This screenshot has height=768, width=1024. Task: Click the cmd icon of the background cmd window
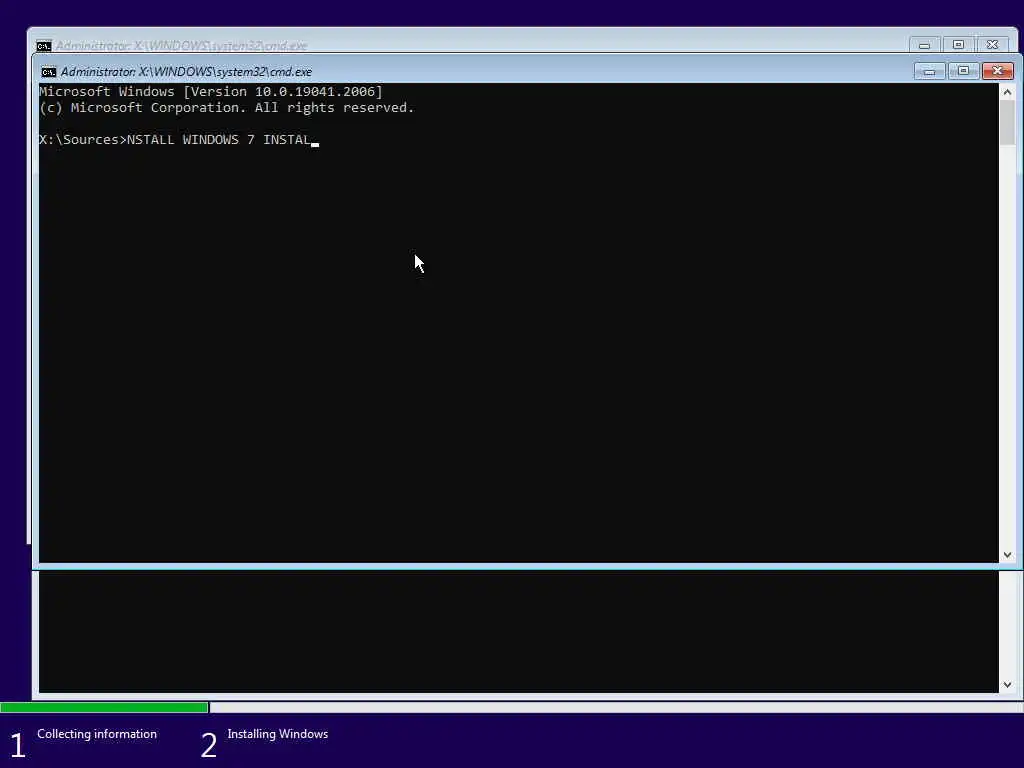click(44, 46)
